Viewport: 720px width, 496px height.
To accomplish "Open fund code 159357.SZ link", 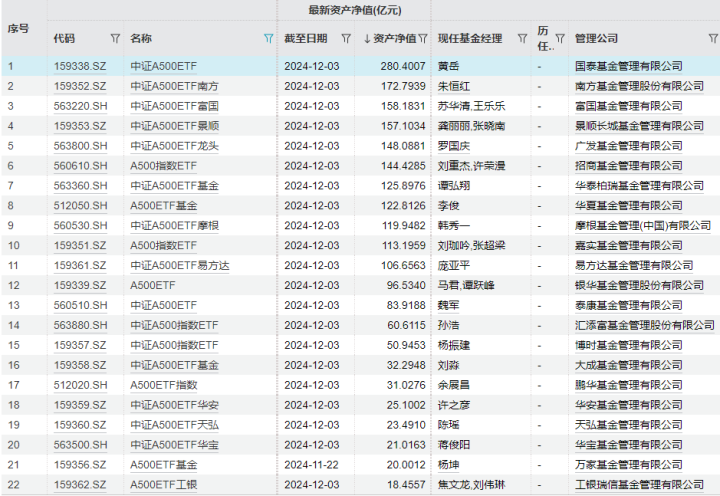I will [x=80, y=345].
